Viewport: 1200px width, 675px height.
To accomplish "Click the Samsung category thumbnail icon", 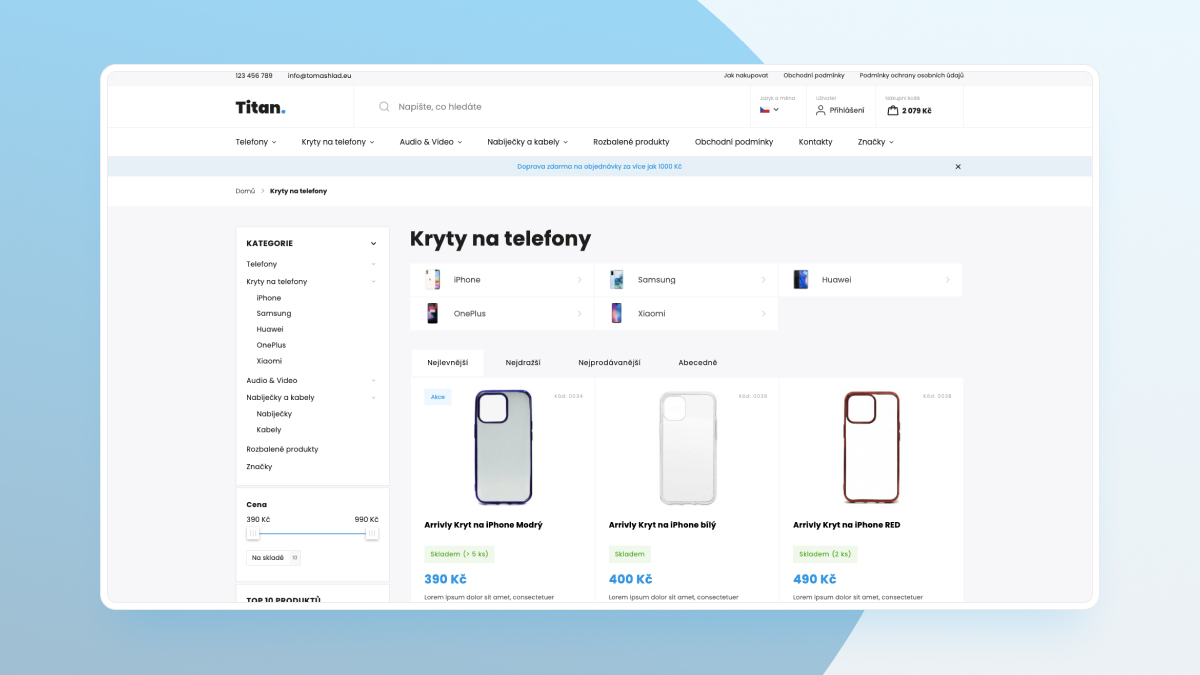I will click(x=617, y=280).
